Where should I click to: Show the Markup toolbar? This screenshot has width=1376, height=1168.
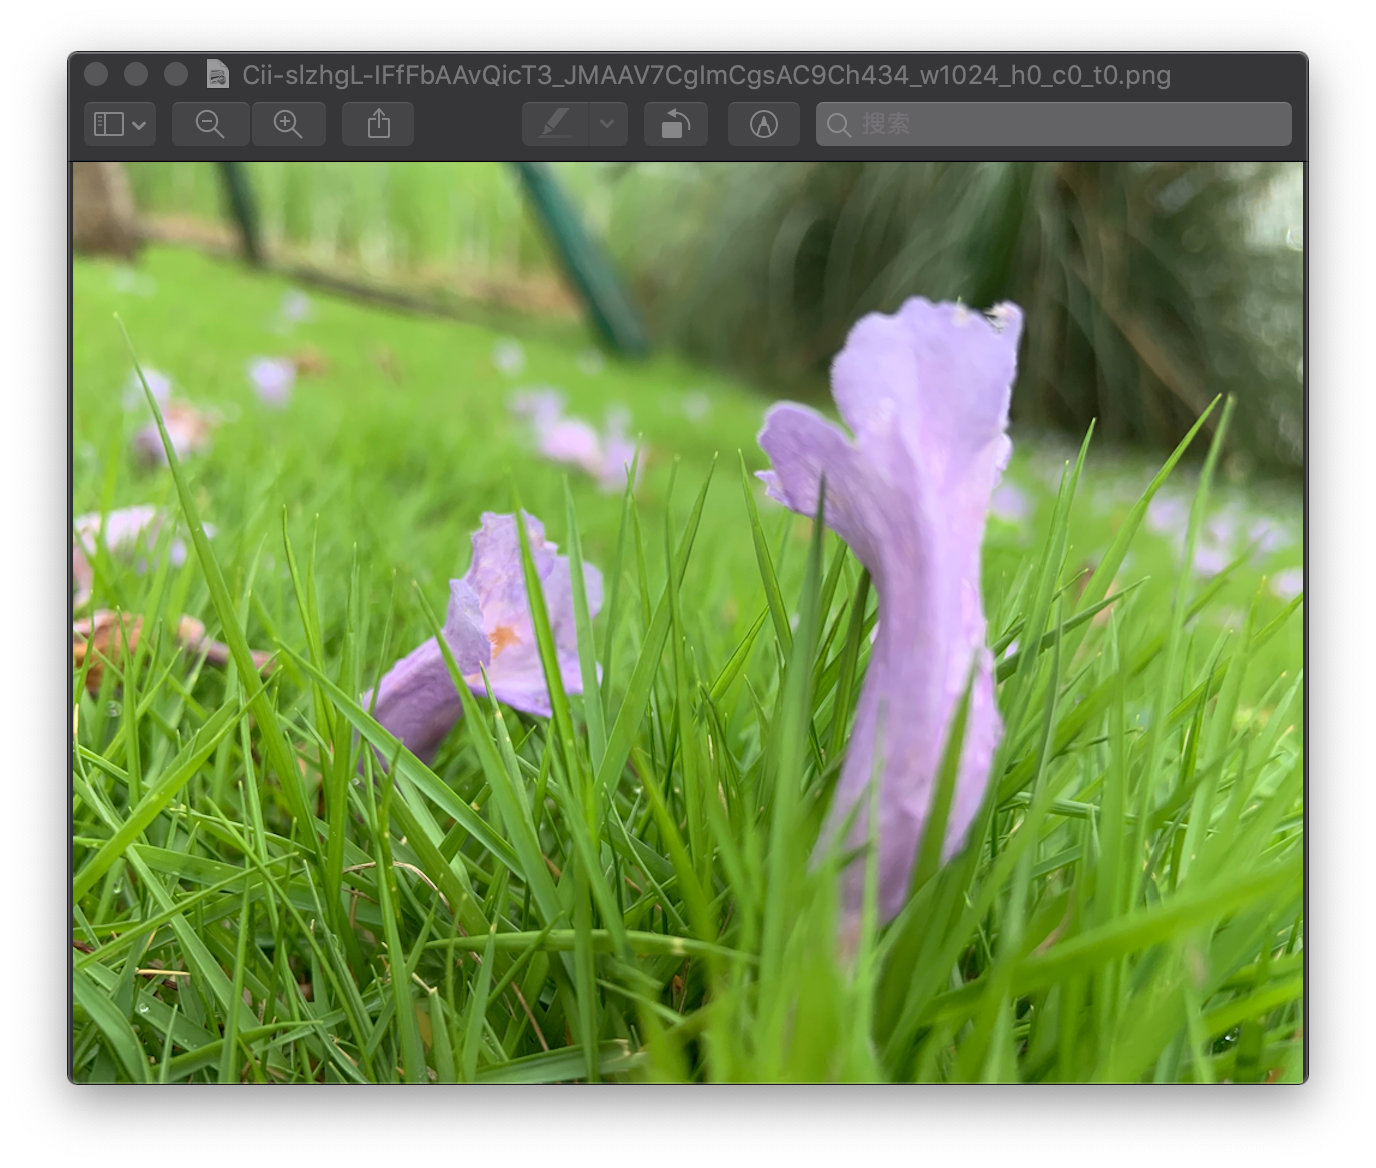[x=764, y=124]
